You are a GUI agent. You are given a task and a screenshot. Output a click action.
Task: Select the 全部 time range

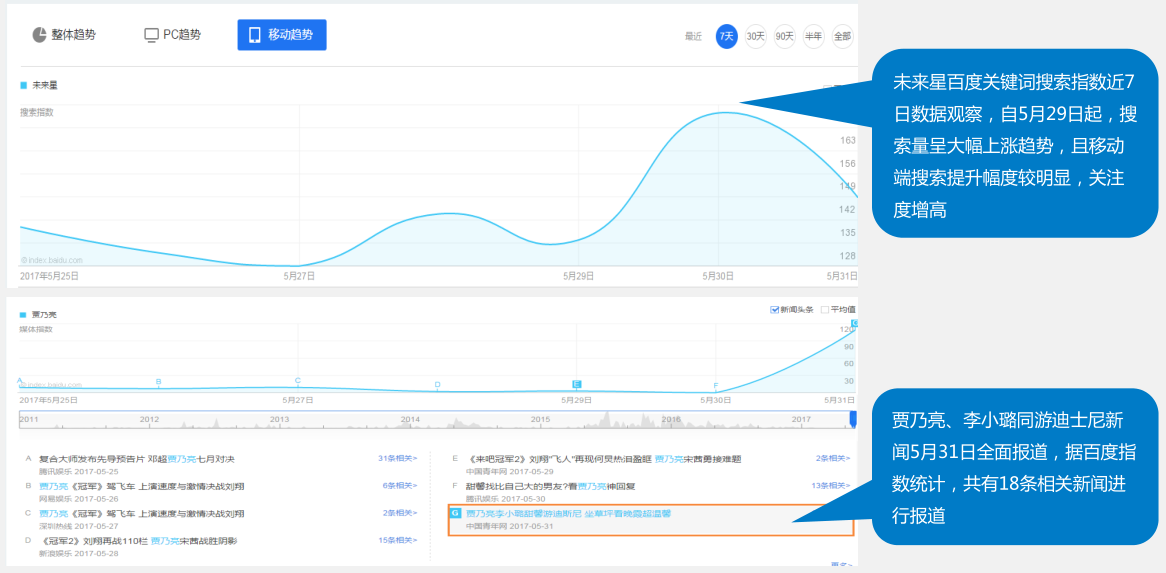pyautogui.click(x=842, y=36)
